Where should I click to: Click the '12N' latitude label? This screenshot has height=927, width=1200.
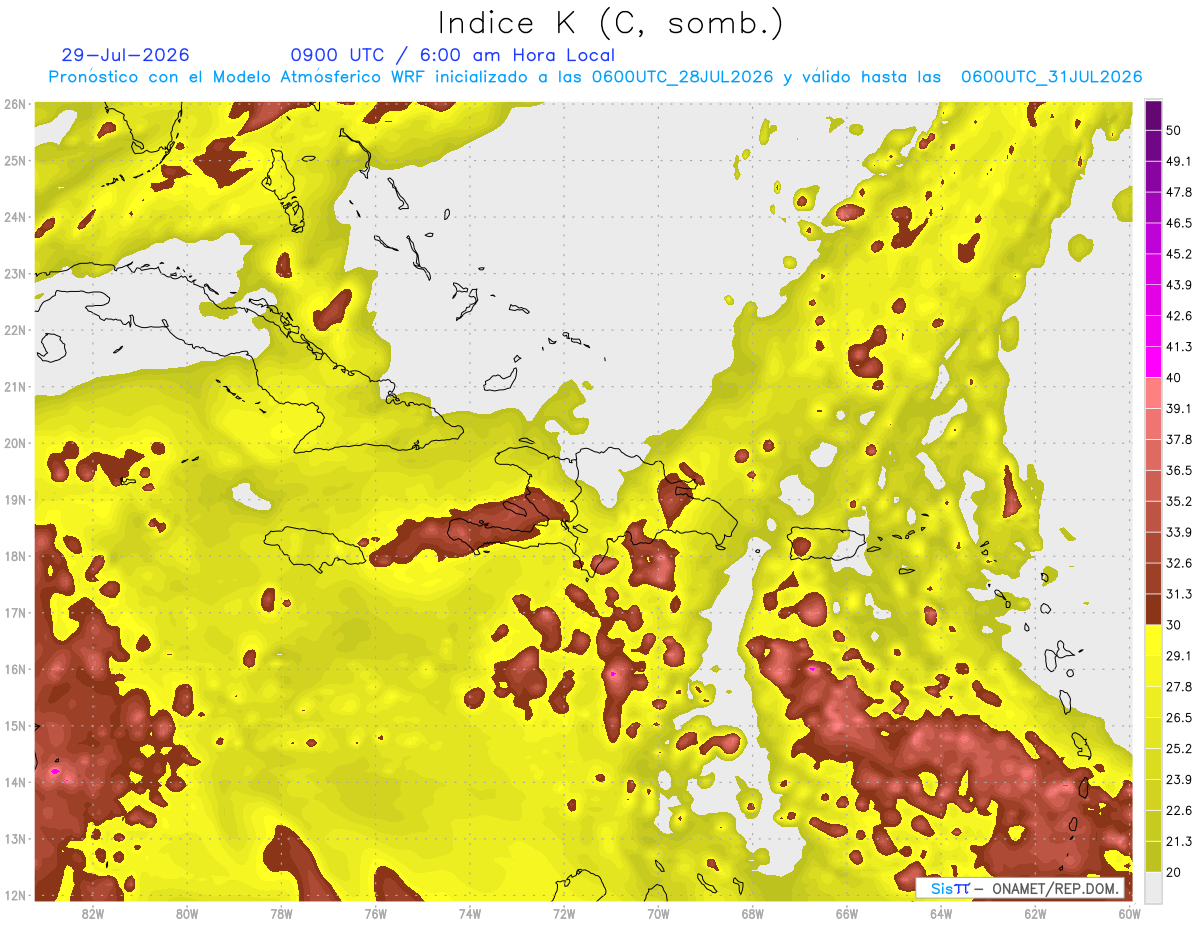tap(15, 895)
